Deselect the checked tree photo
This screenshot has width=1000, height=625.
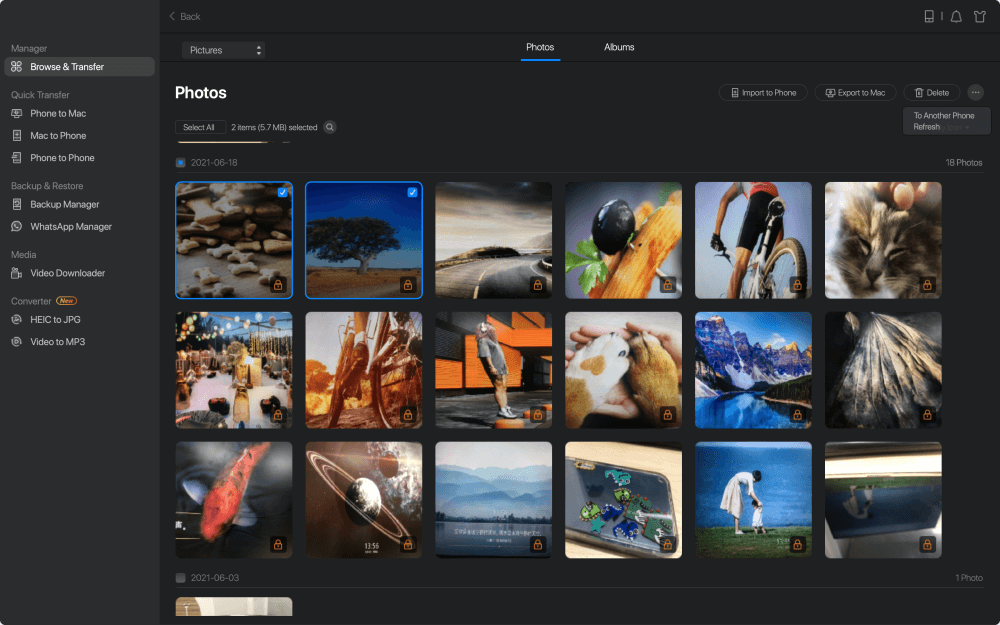[411, 193]
